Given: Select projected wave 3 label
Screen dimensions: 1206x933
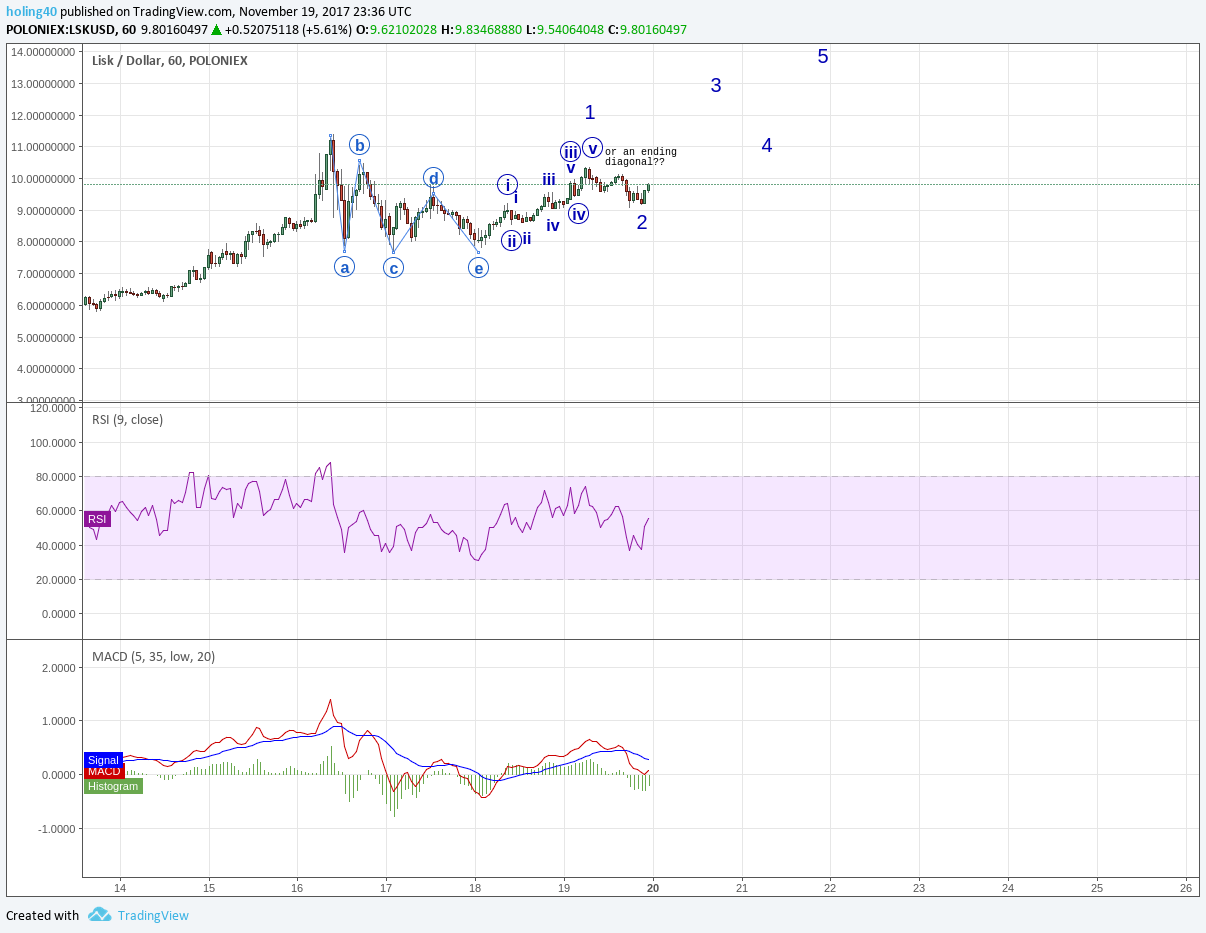Looking at the screenshot, I should (x=716, y=86).
